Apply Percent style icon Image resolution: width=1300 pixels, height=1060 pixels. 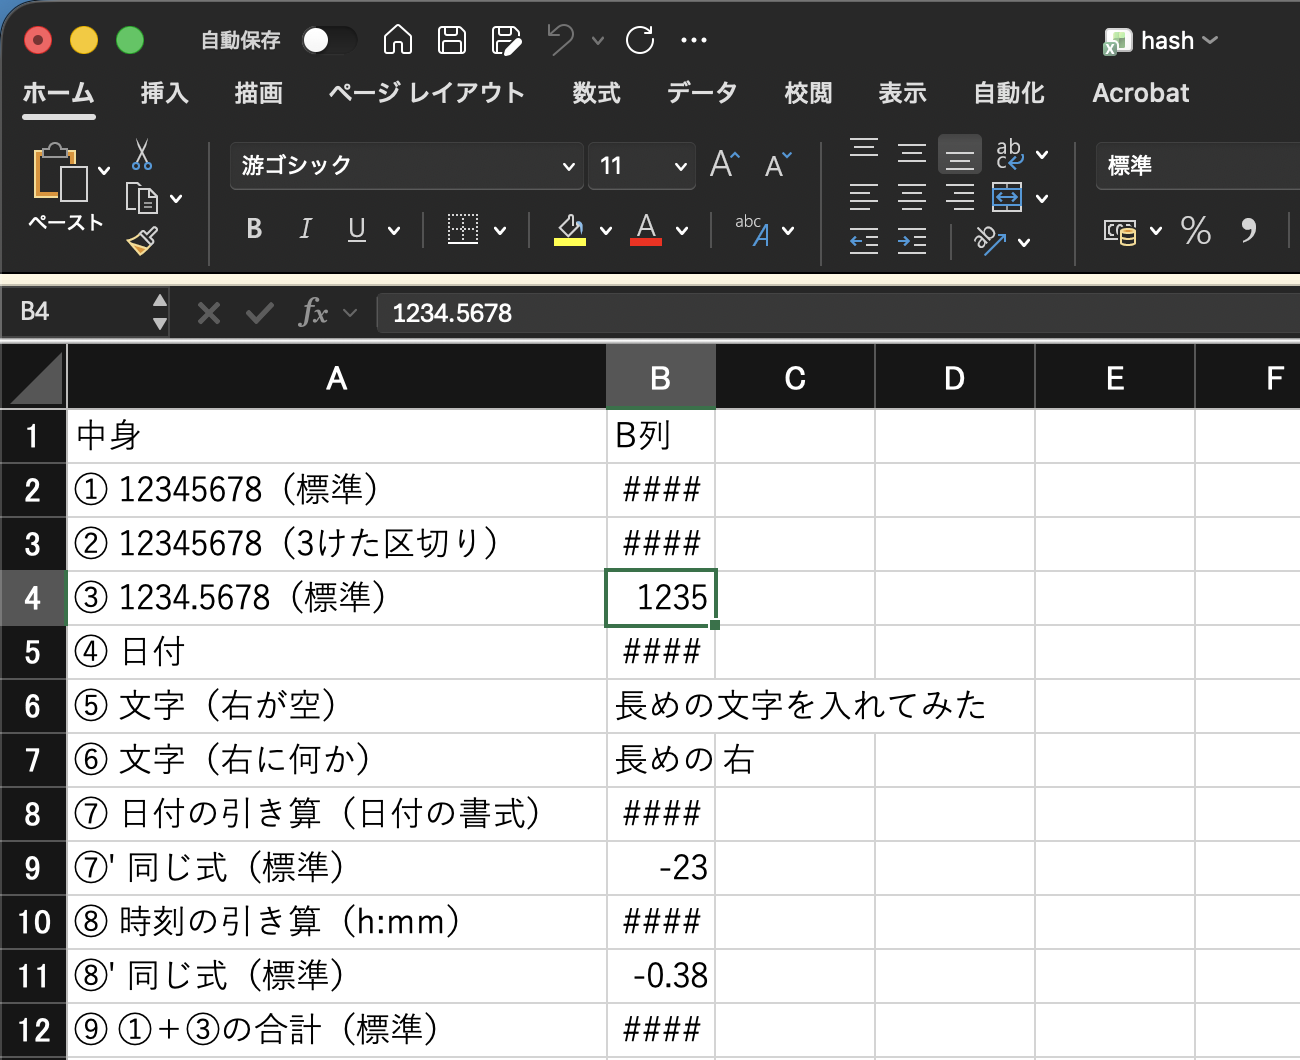(x=1196, y=230)
